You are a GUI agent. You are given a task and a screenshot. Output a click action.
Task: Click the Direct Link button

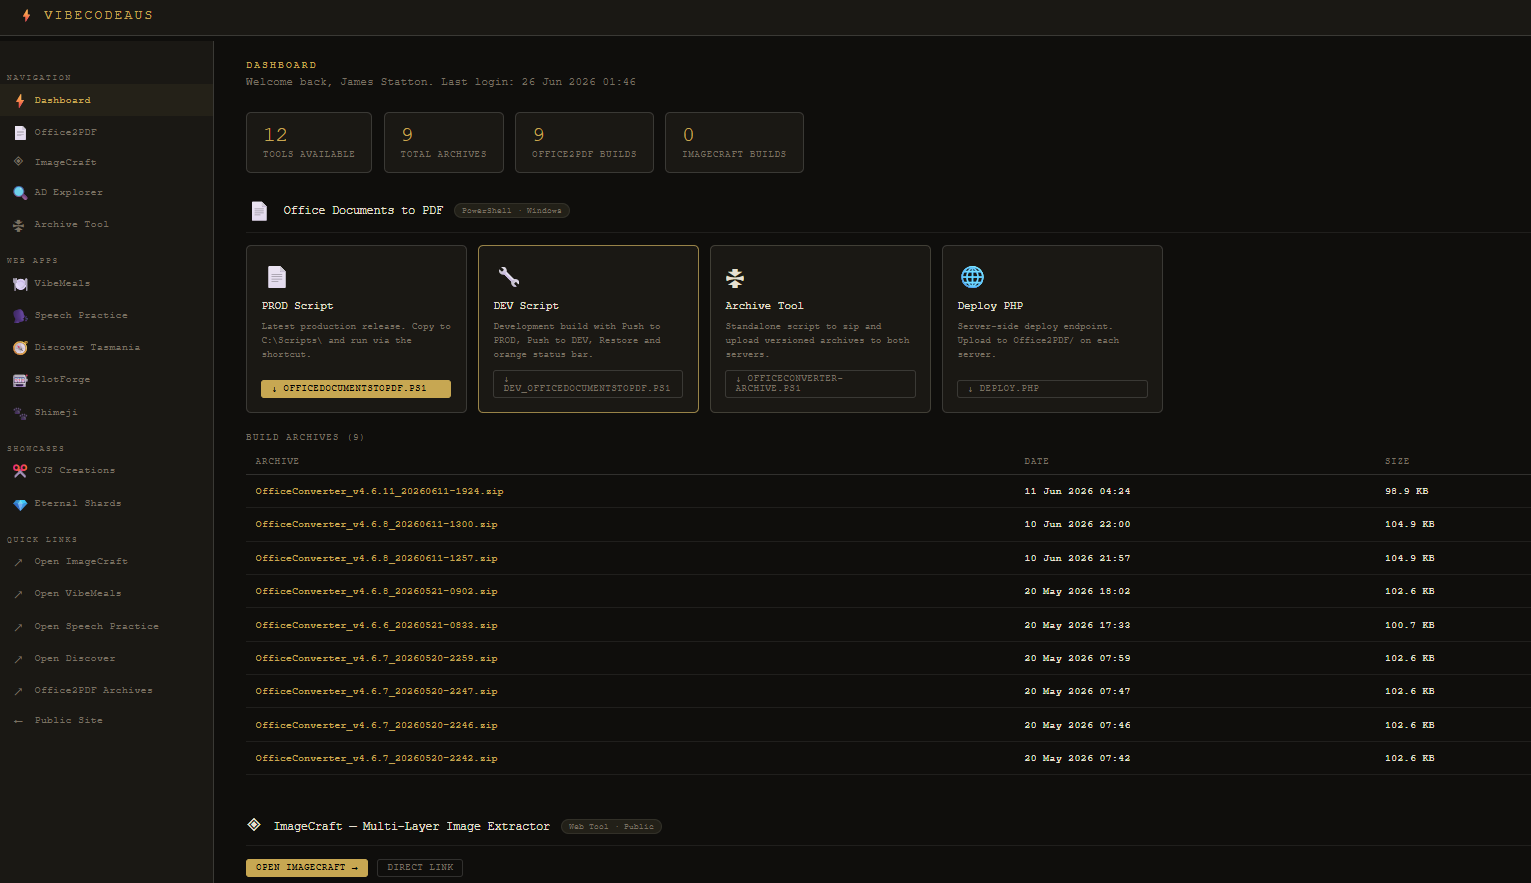420,867
